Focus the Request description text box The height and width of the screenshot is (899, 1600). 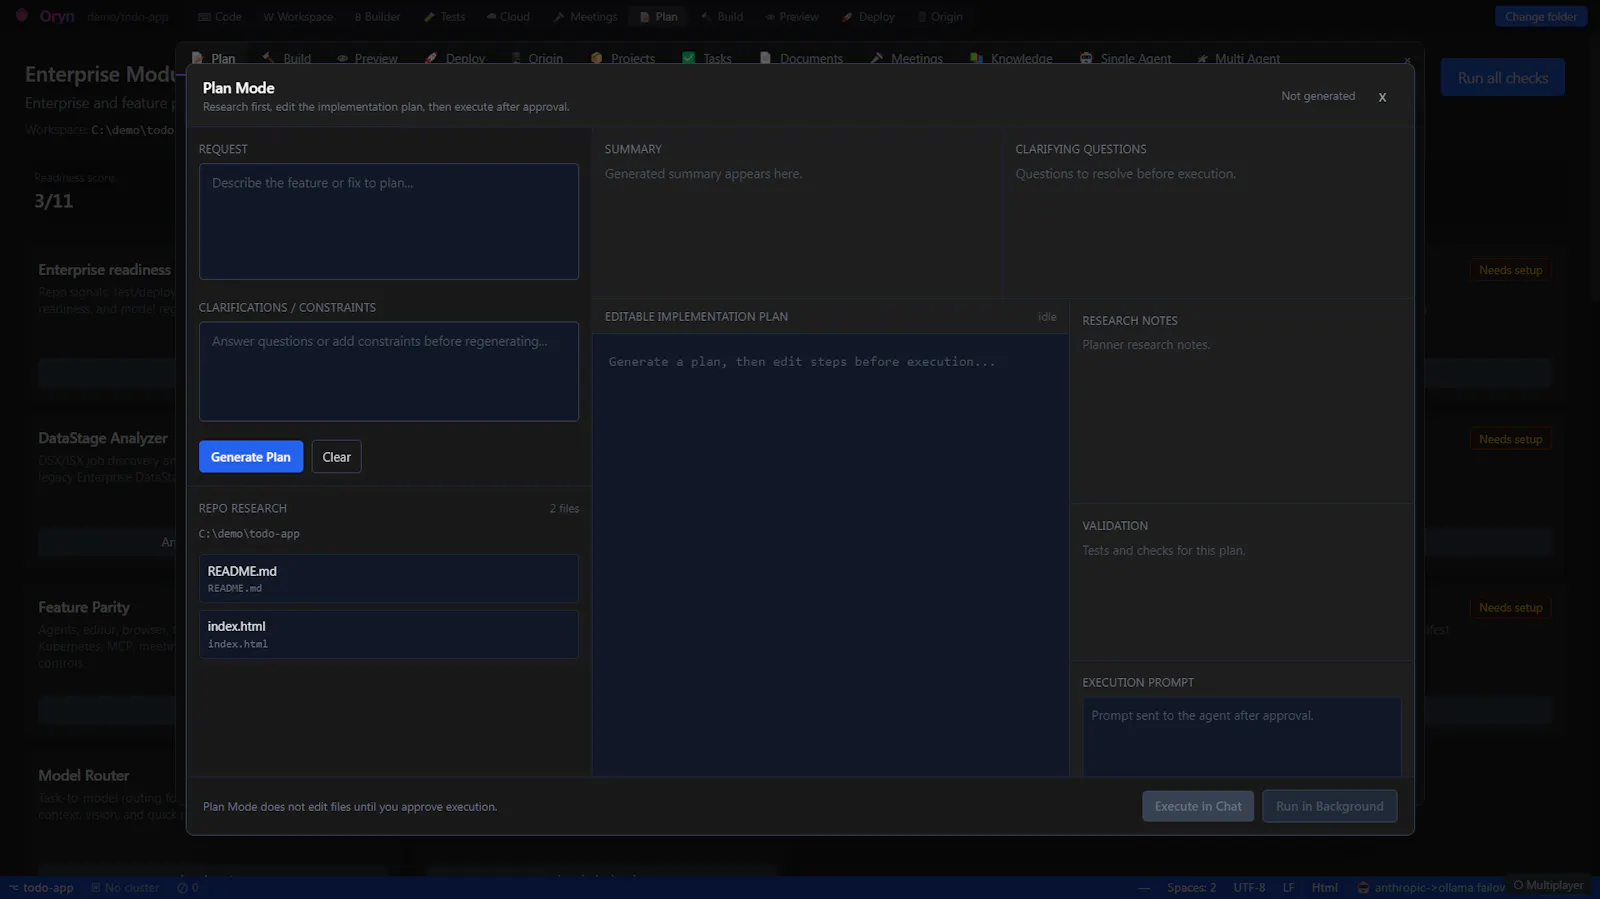click(389, 221)
